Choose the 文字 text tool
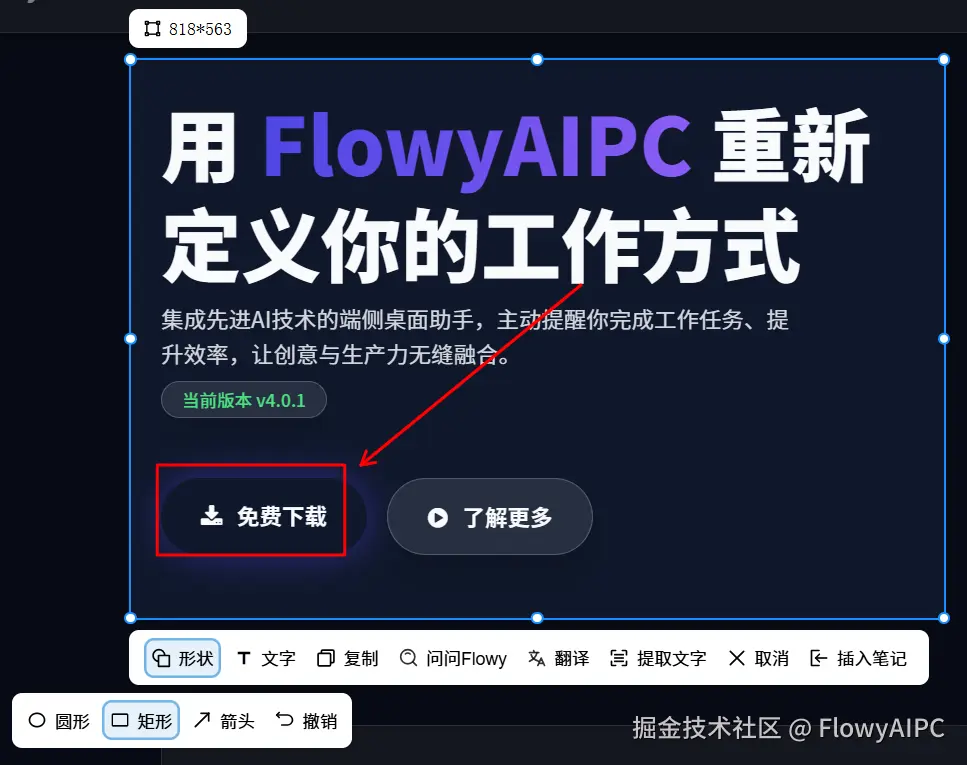 click(266, 658)
